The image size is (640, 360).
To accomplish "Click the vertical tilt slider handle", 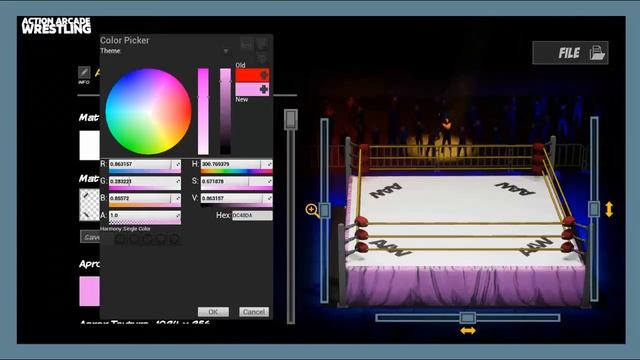I will click(594, 209).
